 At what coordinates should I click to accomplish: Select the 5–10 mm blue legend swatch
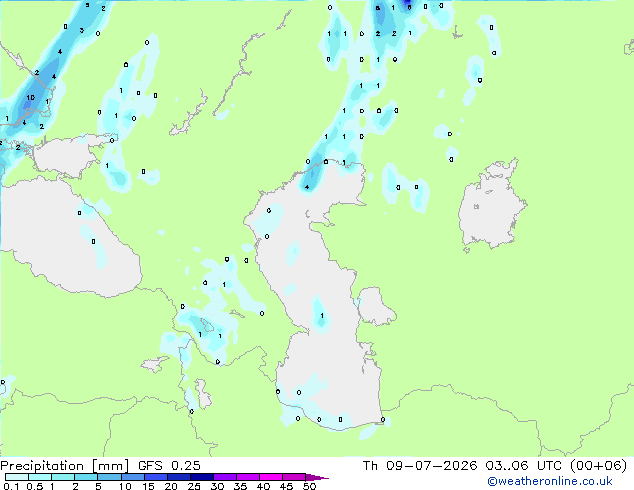click(x=109, y=477)
